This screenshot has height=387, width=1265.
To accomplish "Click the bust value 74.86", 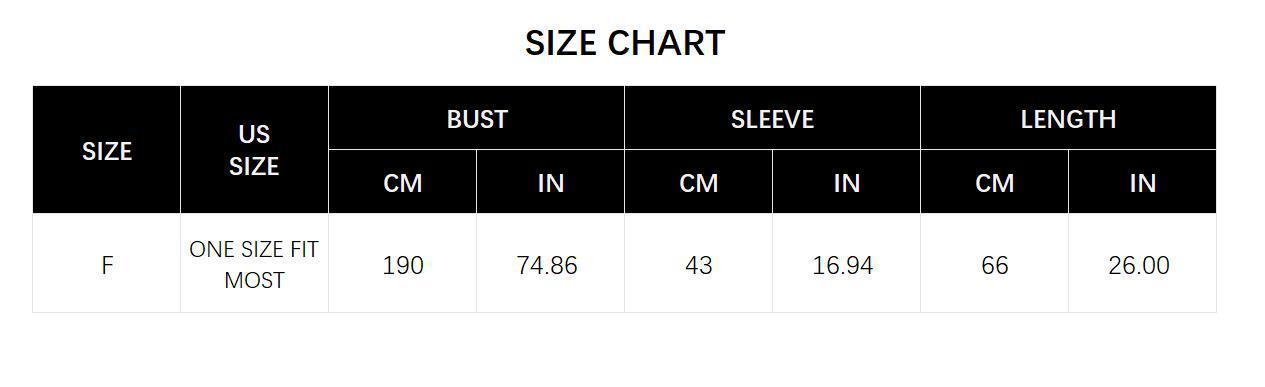I will coord(547,265).
